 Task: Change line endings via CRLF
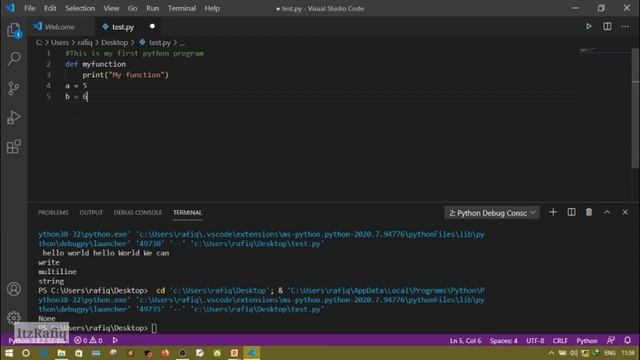(560, 340)
